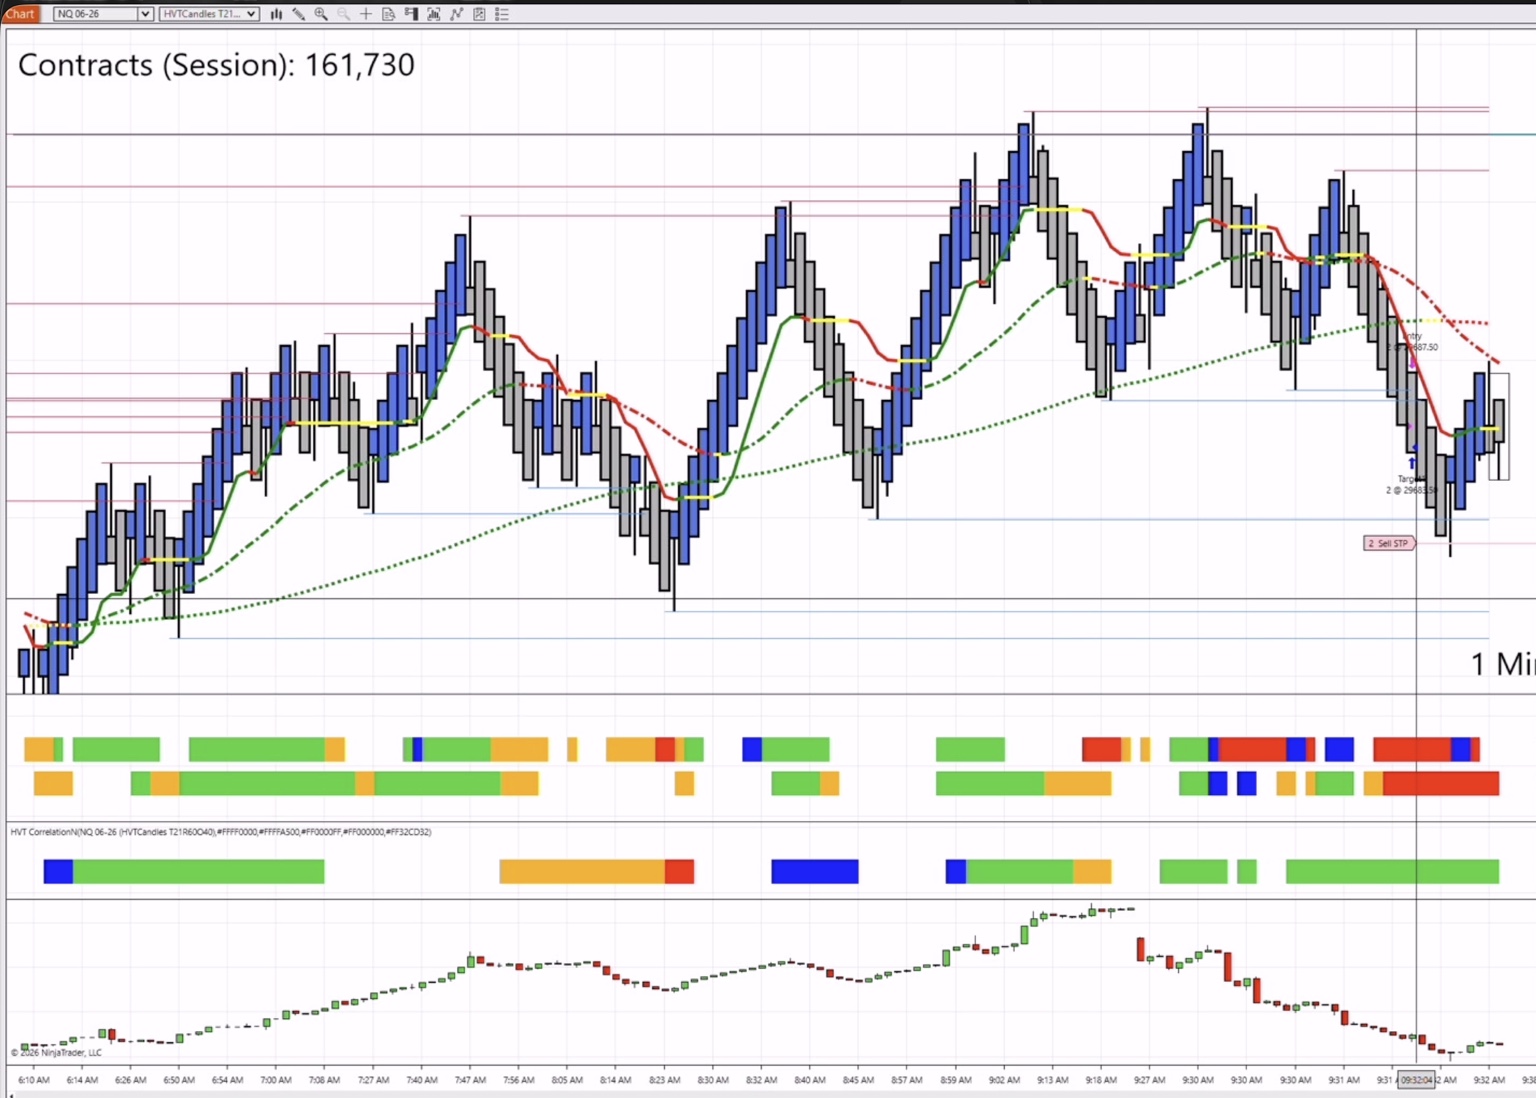The image size is (1536, 1098).
Task: Click the 'Contracts (Session): 161,730' text
Action: [x=216, y=65]
